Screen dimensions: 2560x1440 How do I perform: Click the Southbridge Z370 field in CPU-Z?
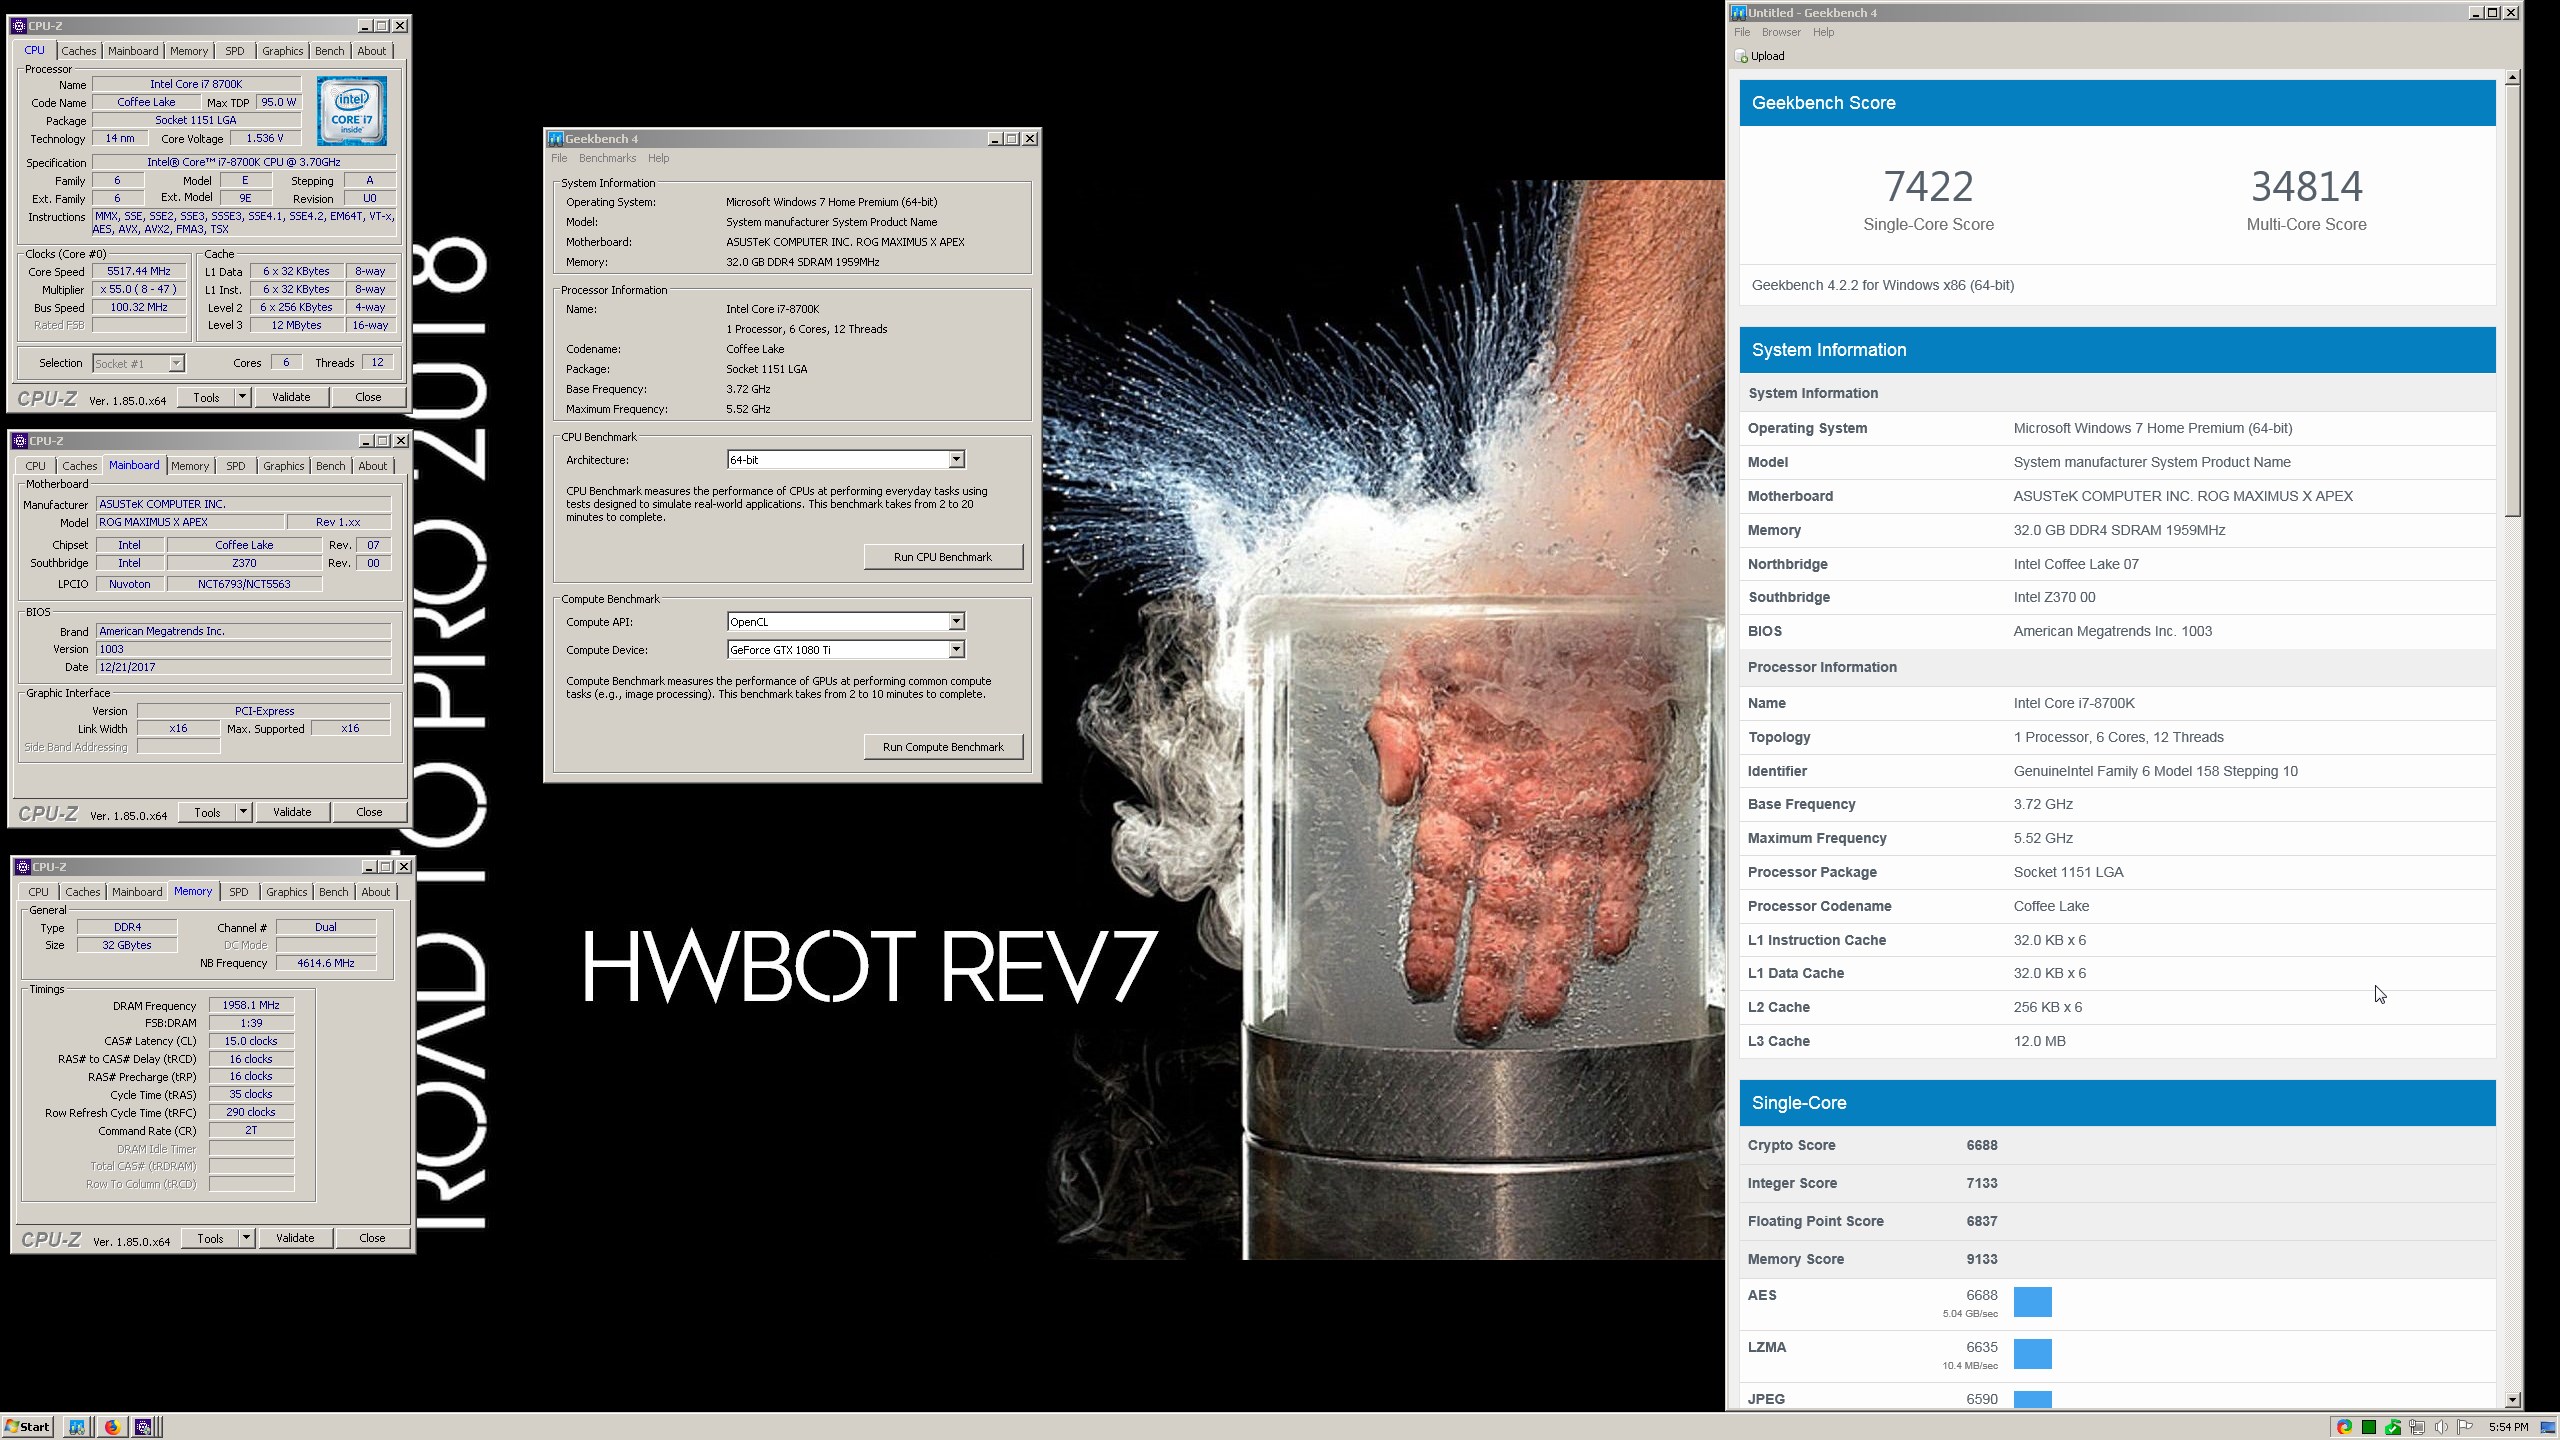pos(244,563)
